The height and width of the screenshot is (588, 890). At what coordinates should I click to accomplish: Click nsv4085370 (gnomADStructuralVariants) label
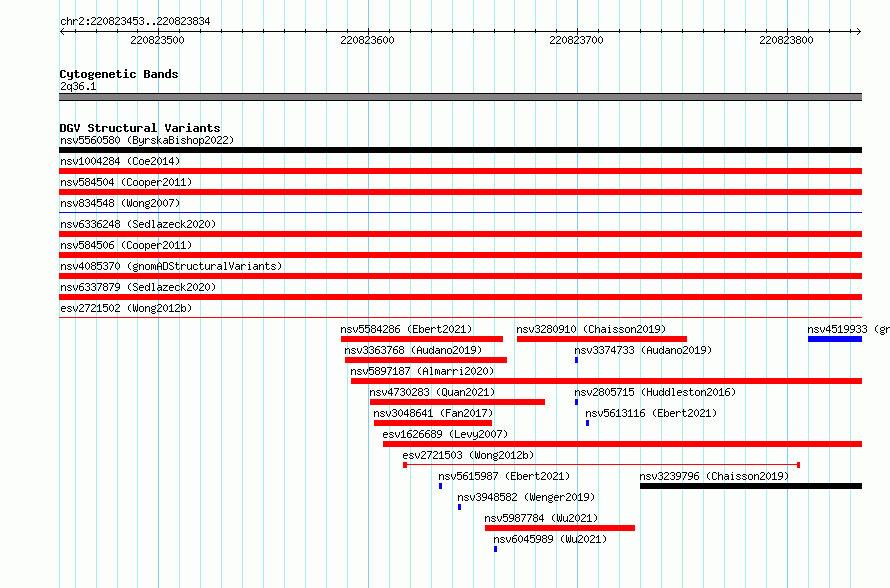pos(171,266)
